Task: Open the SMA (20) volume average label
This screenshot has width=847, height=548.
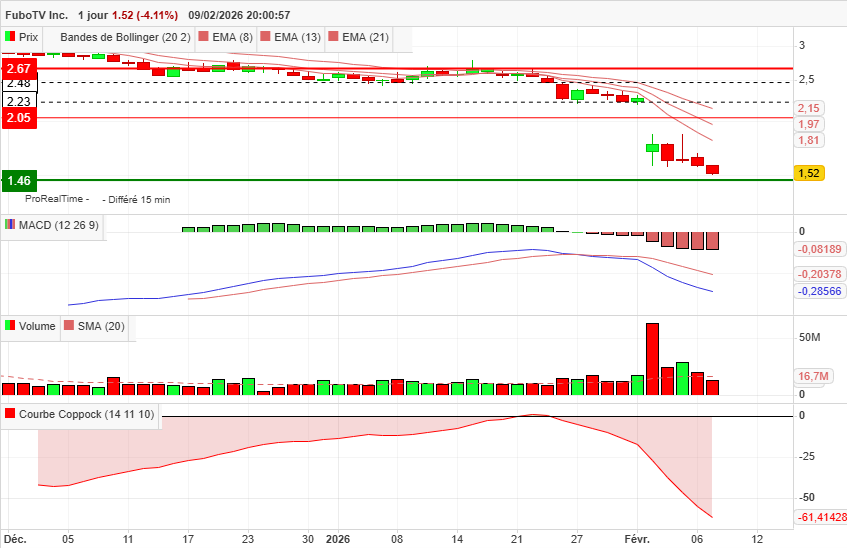Action: tap(101, 326)
